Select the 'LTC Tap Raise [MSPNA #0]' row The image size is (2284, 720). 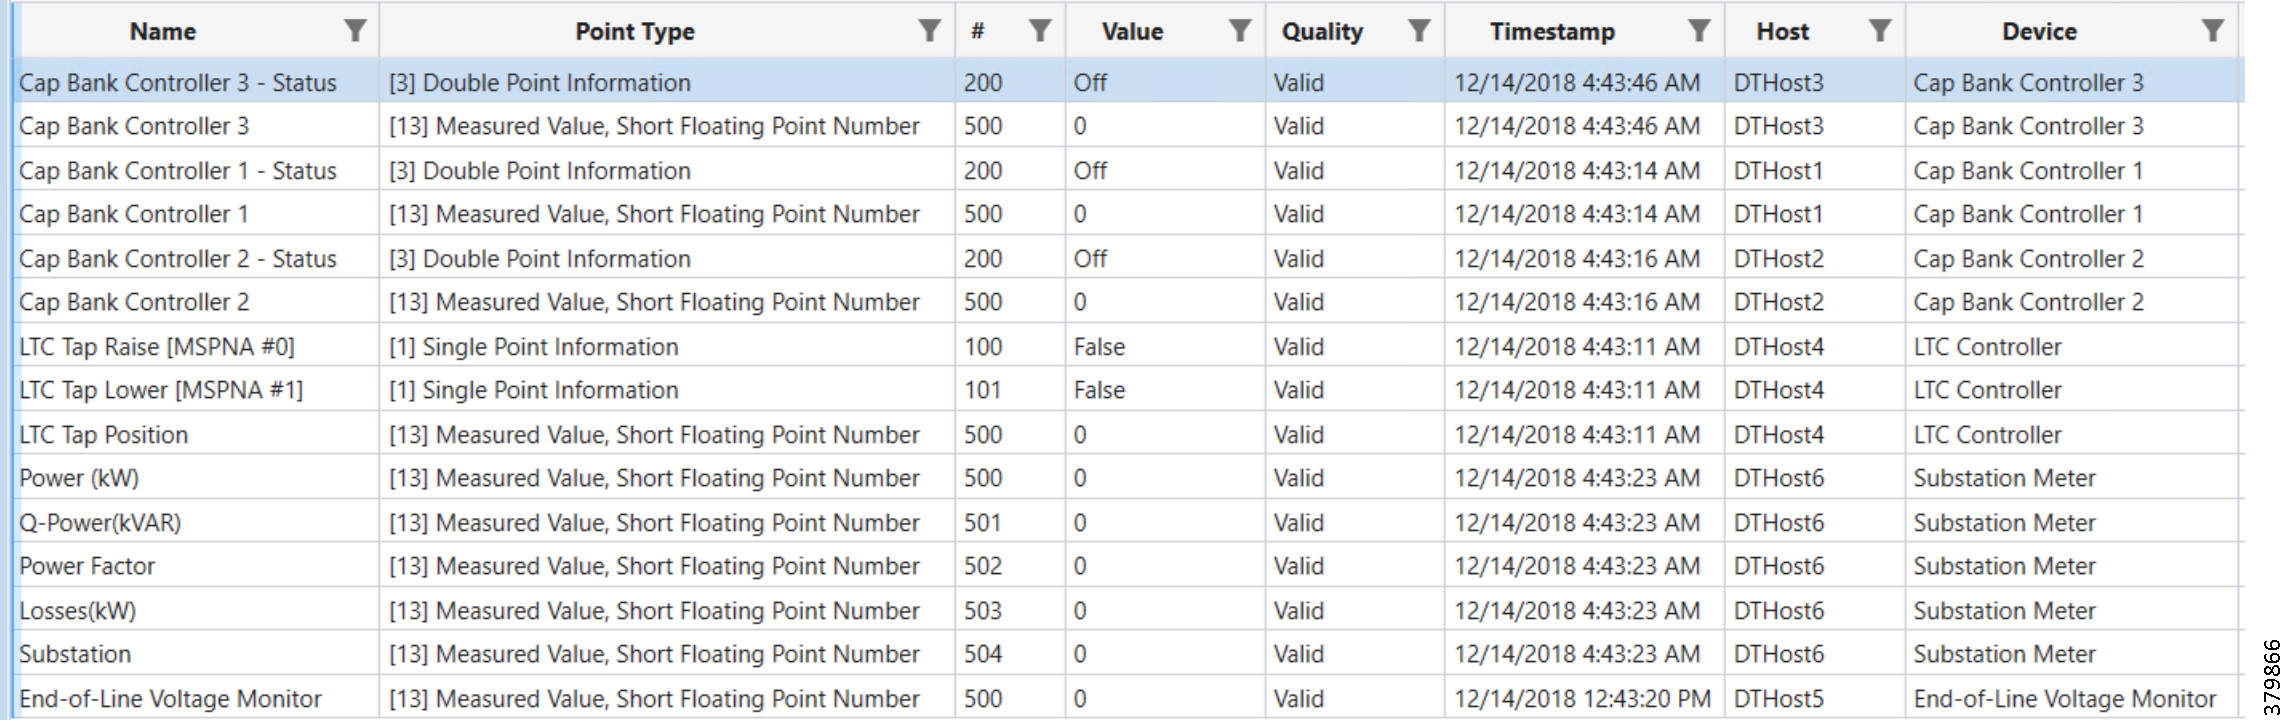click(x=1128, y=347)
